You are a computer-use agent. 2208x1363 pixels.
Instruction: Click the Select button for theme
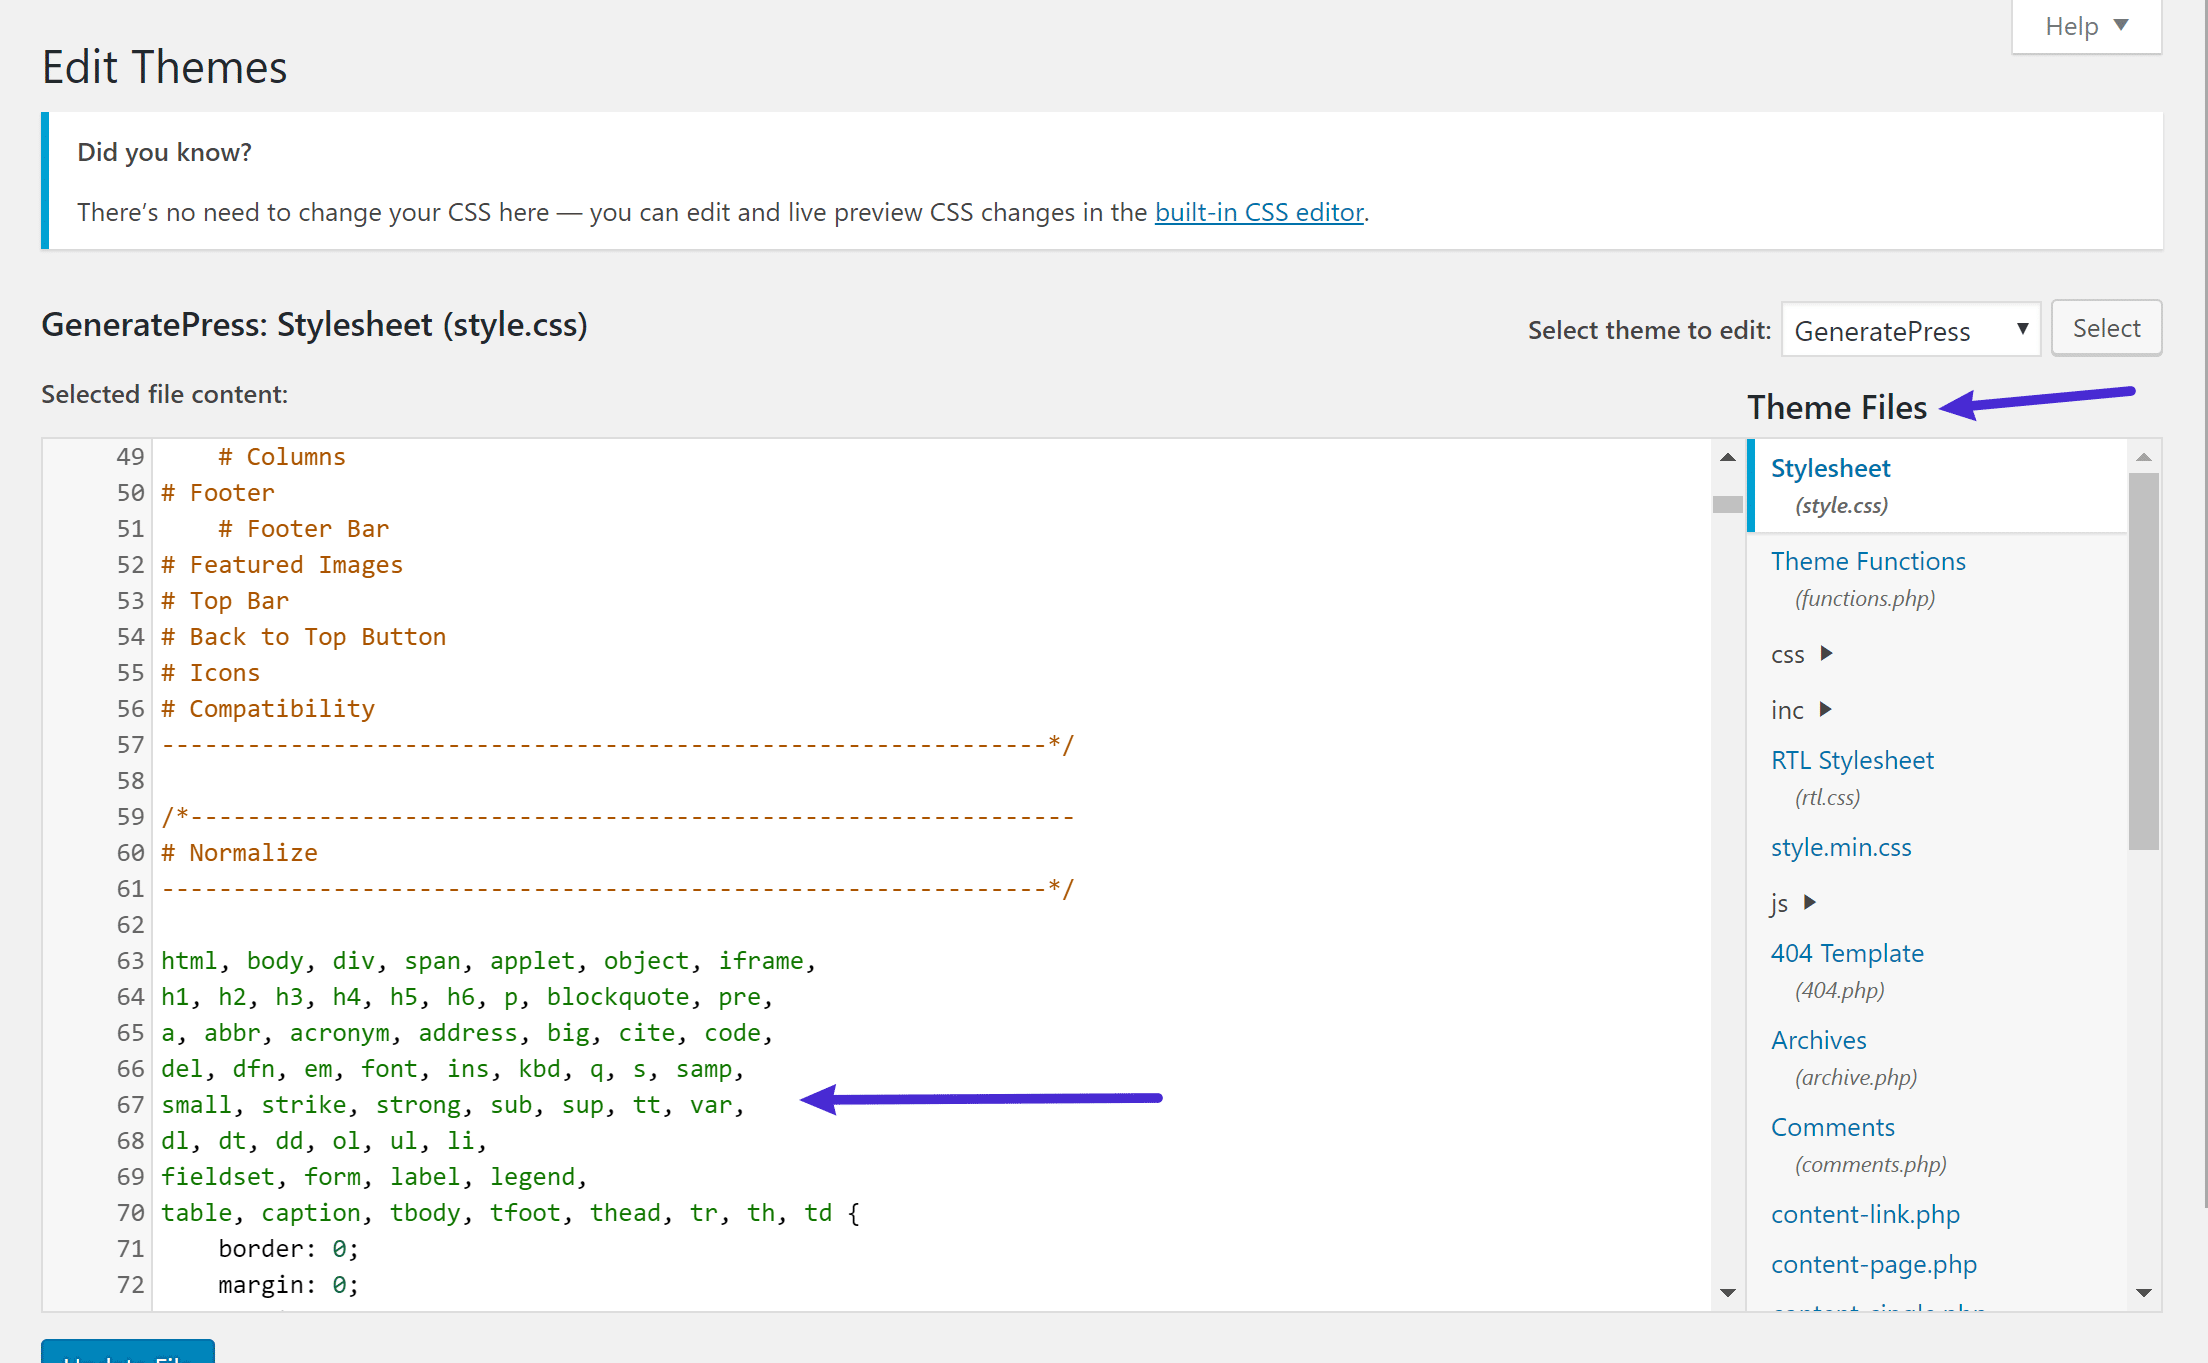(2105, 327)
